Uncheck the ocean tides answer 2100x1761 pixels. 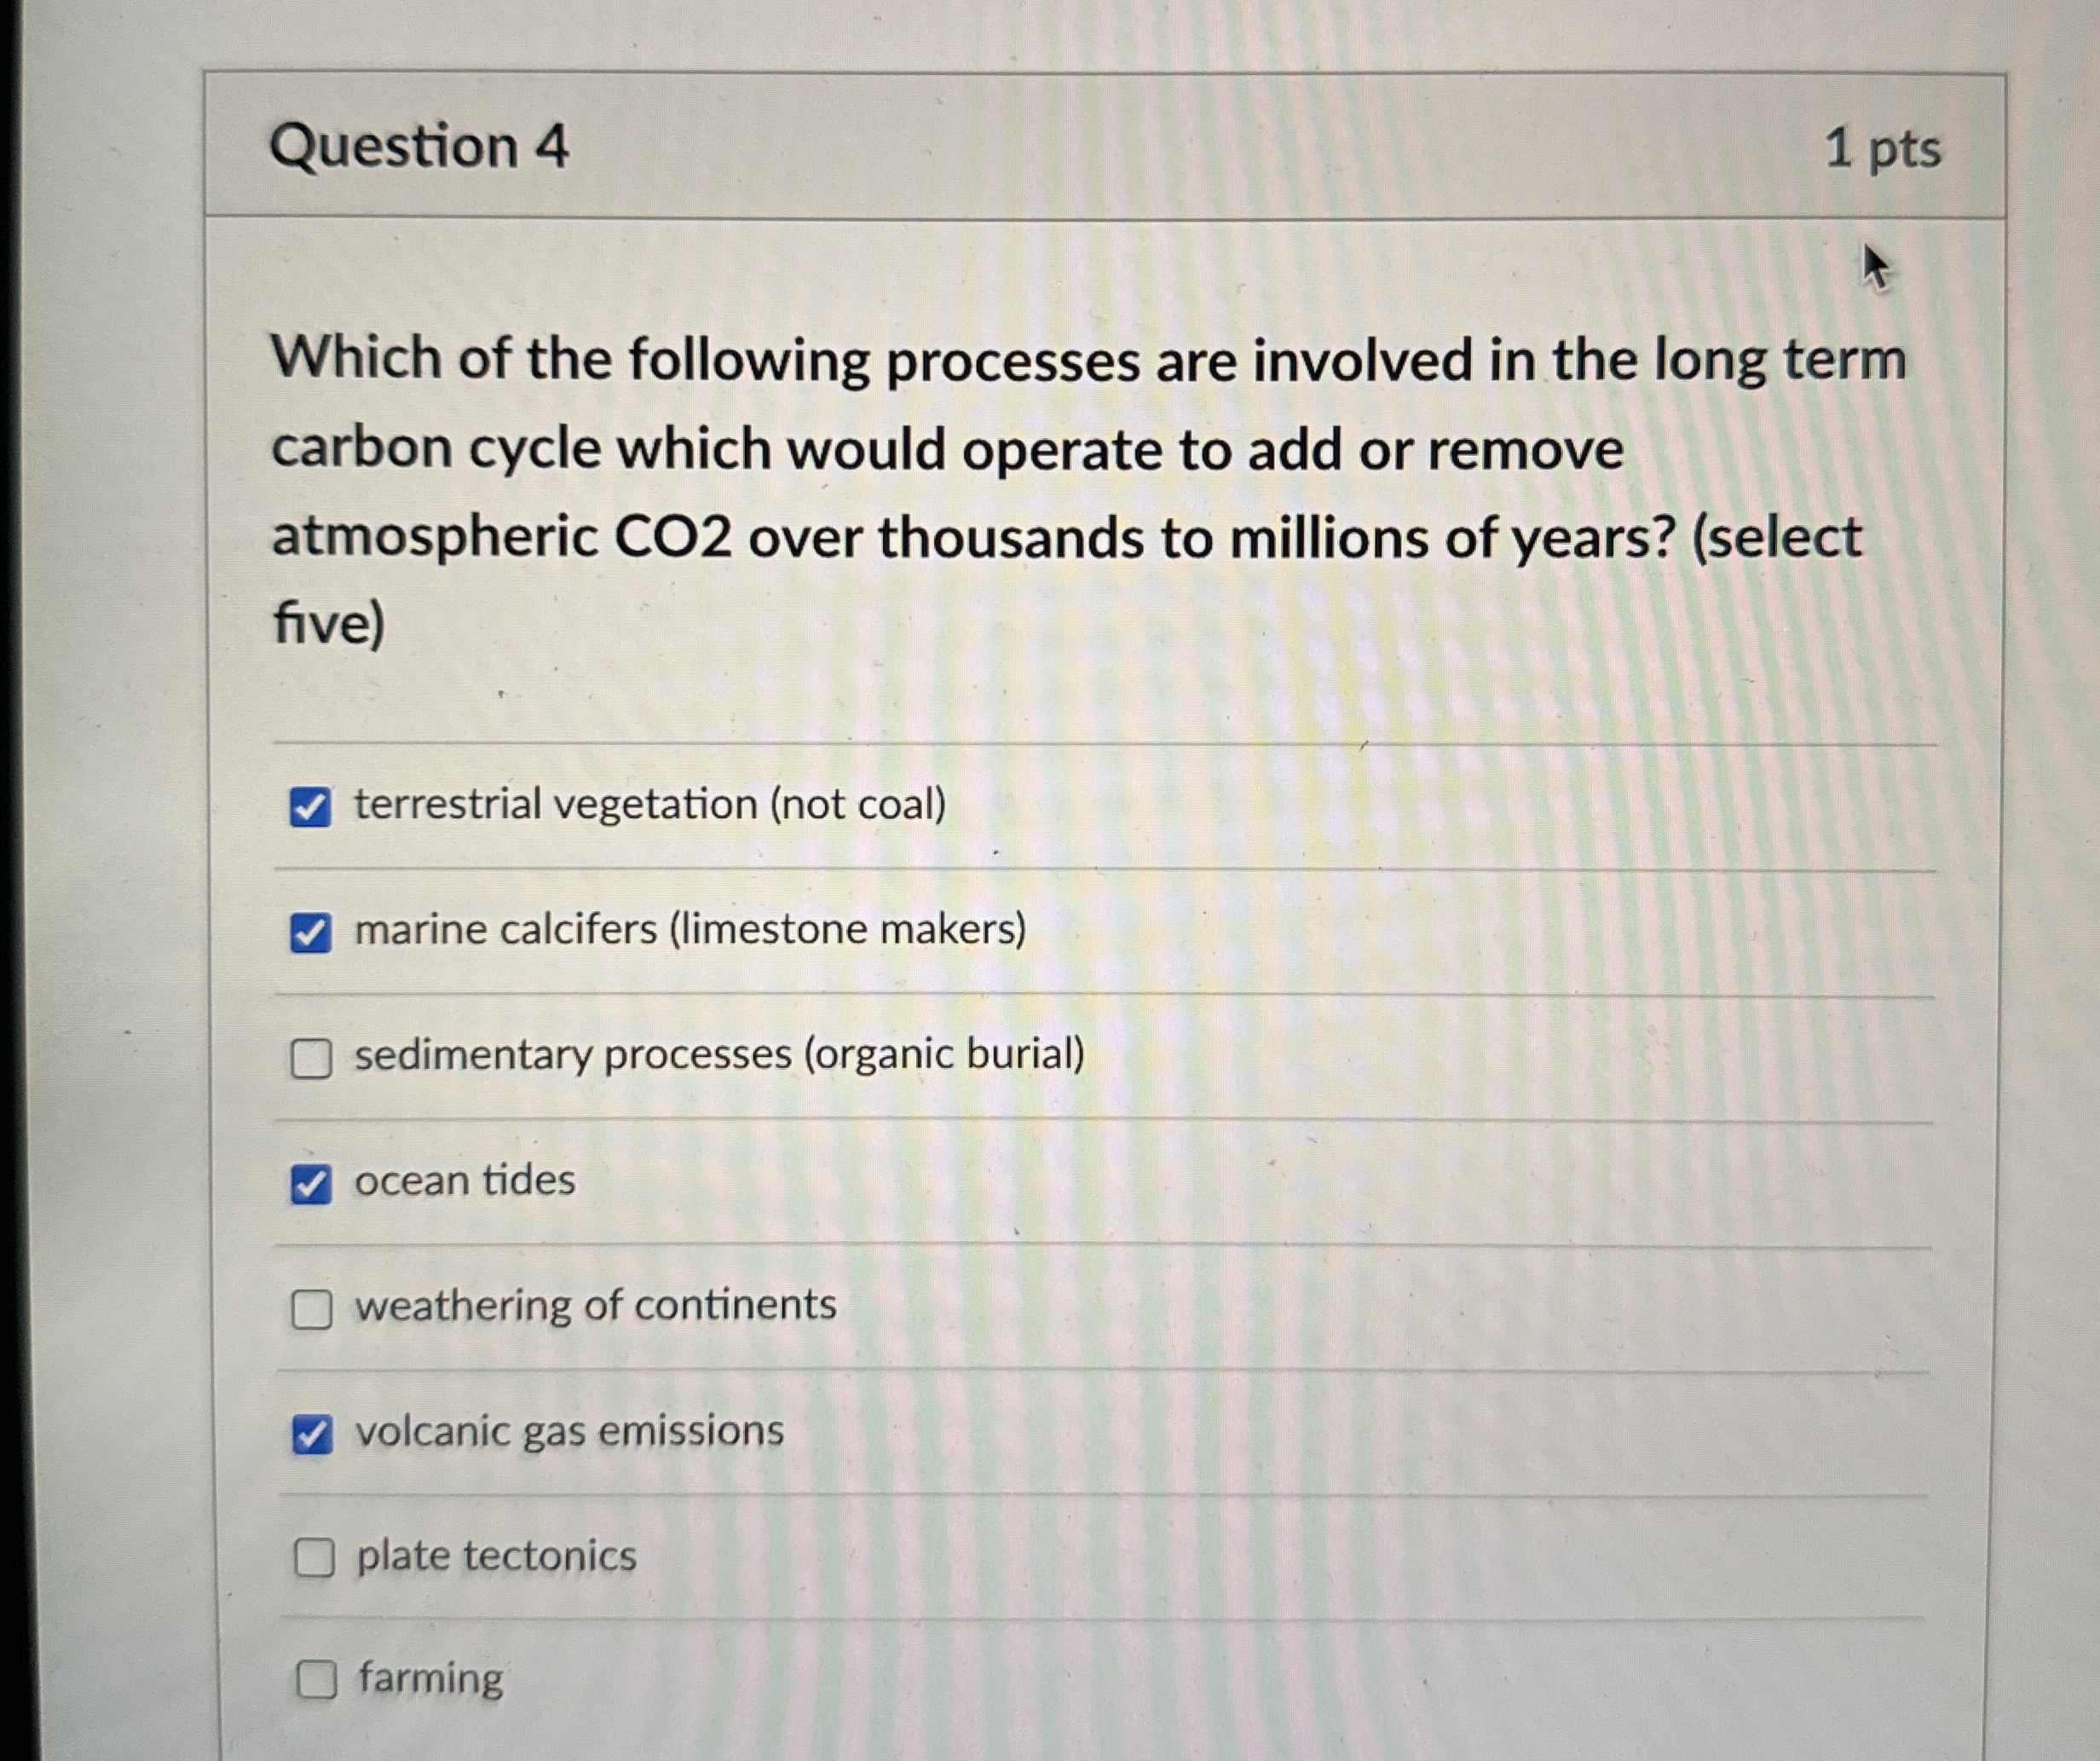pyautogui.click(x=311, y=1181)
